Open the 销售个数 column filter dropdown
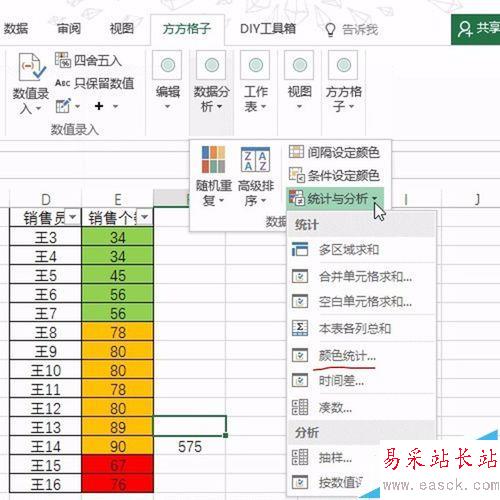 tap(144, 217)
